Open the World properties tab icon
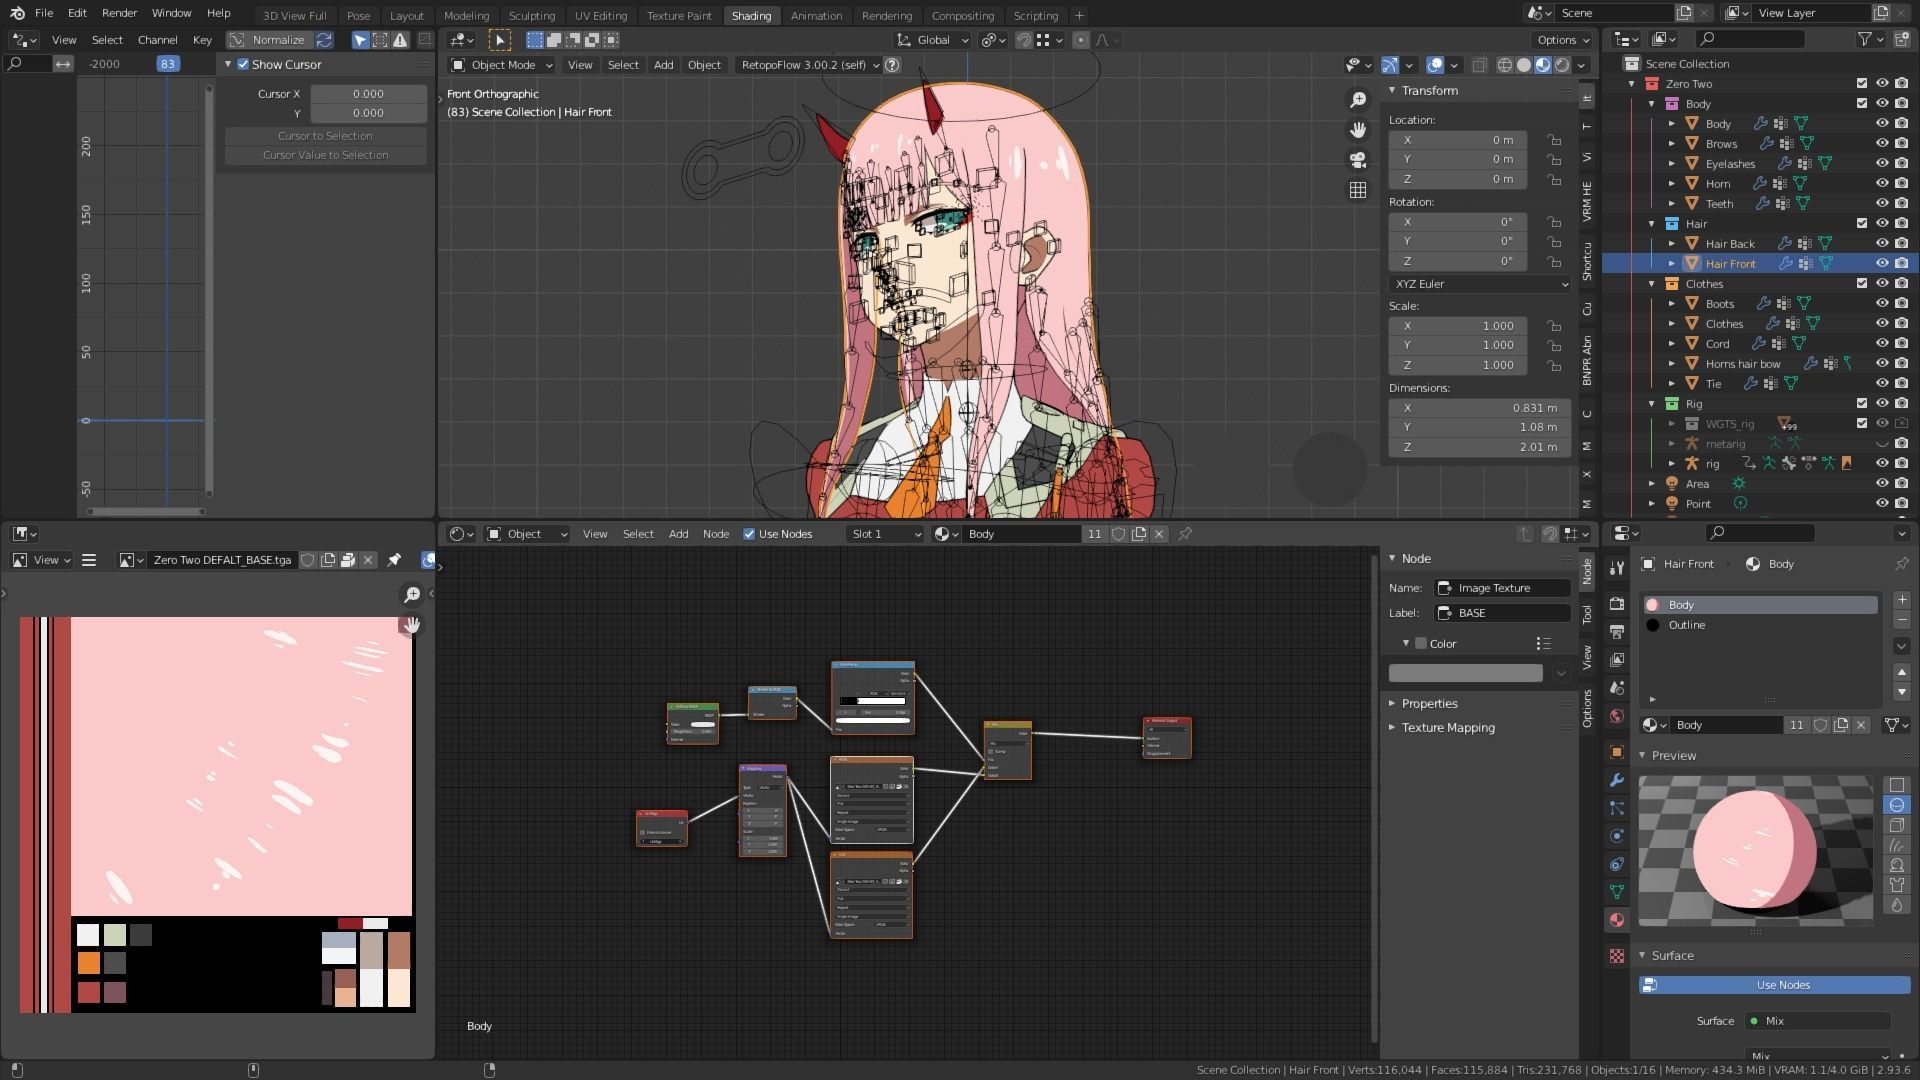 click(1616, 716)
